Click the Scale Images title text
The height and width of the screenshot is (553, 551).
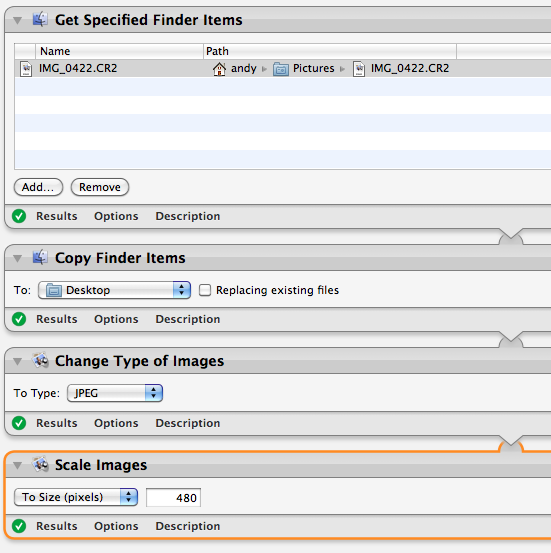pyautogui.click(x=101, y=465)
